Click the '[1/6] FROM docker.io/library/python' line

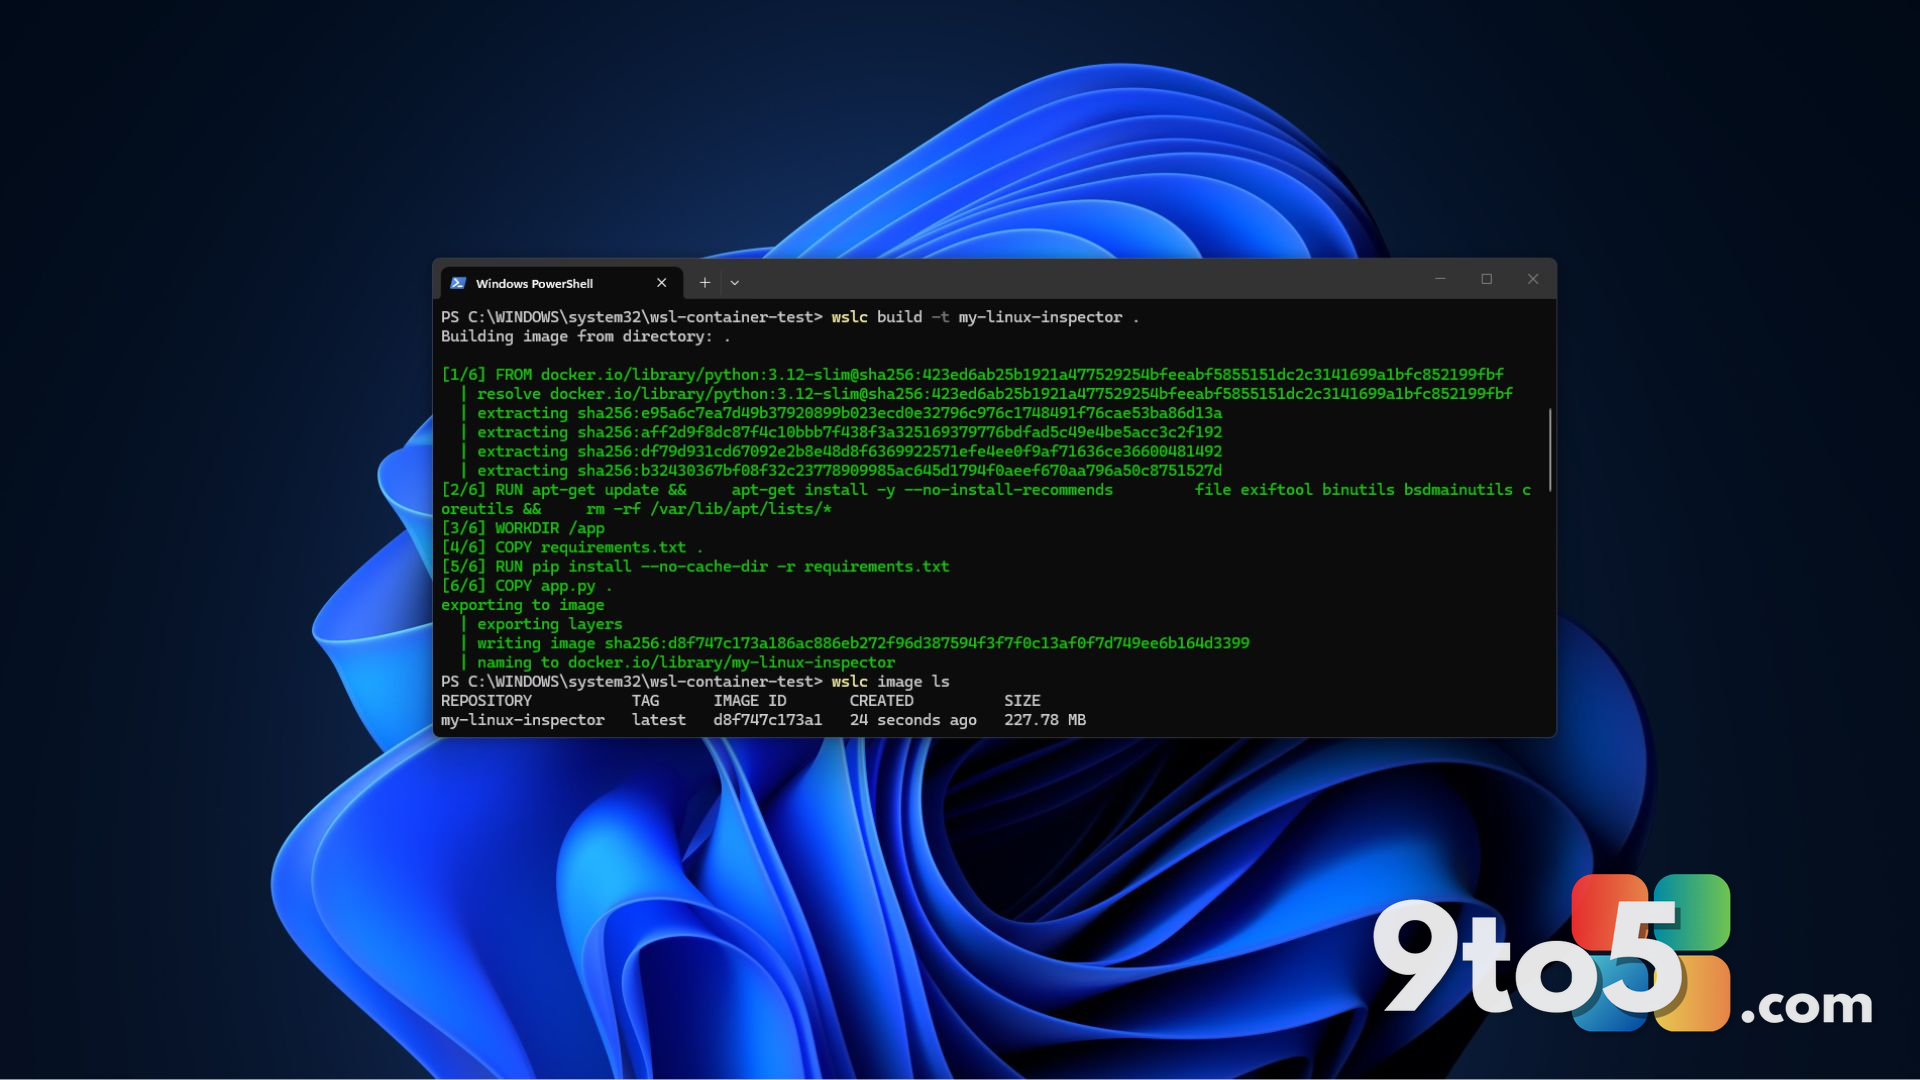pos(972,374)
